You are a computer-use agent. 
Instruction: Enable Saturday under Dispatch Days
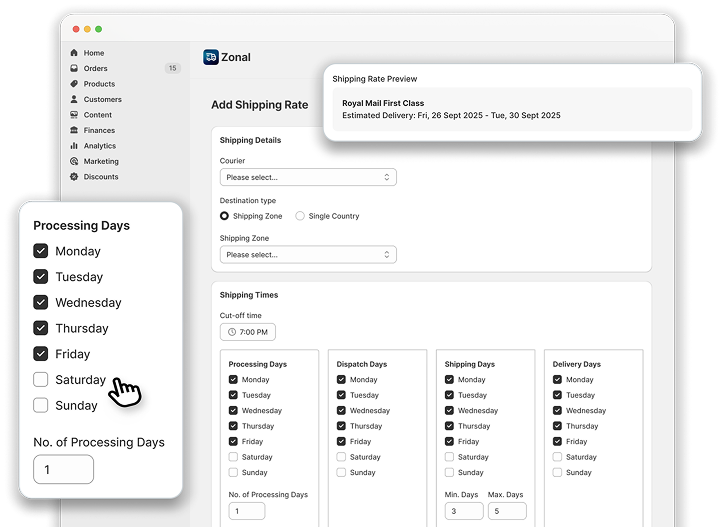pos(341,457)
